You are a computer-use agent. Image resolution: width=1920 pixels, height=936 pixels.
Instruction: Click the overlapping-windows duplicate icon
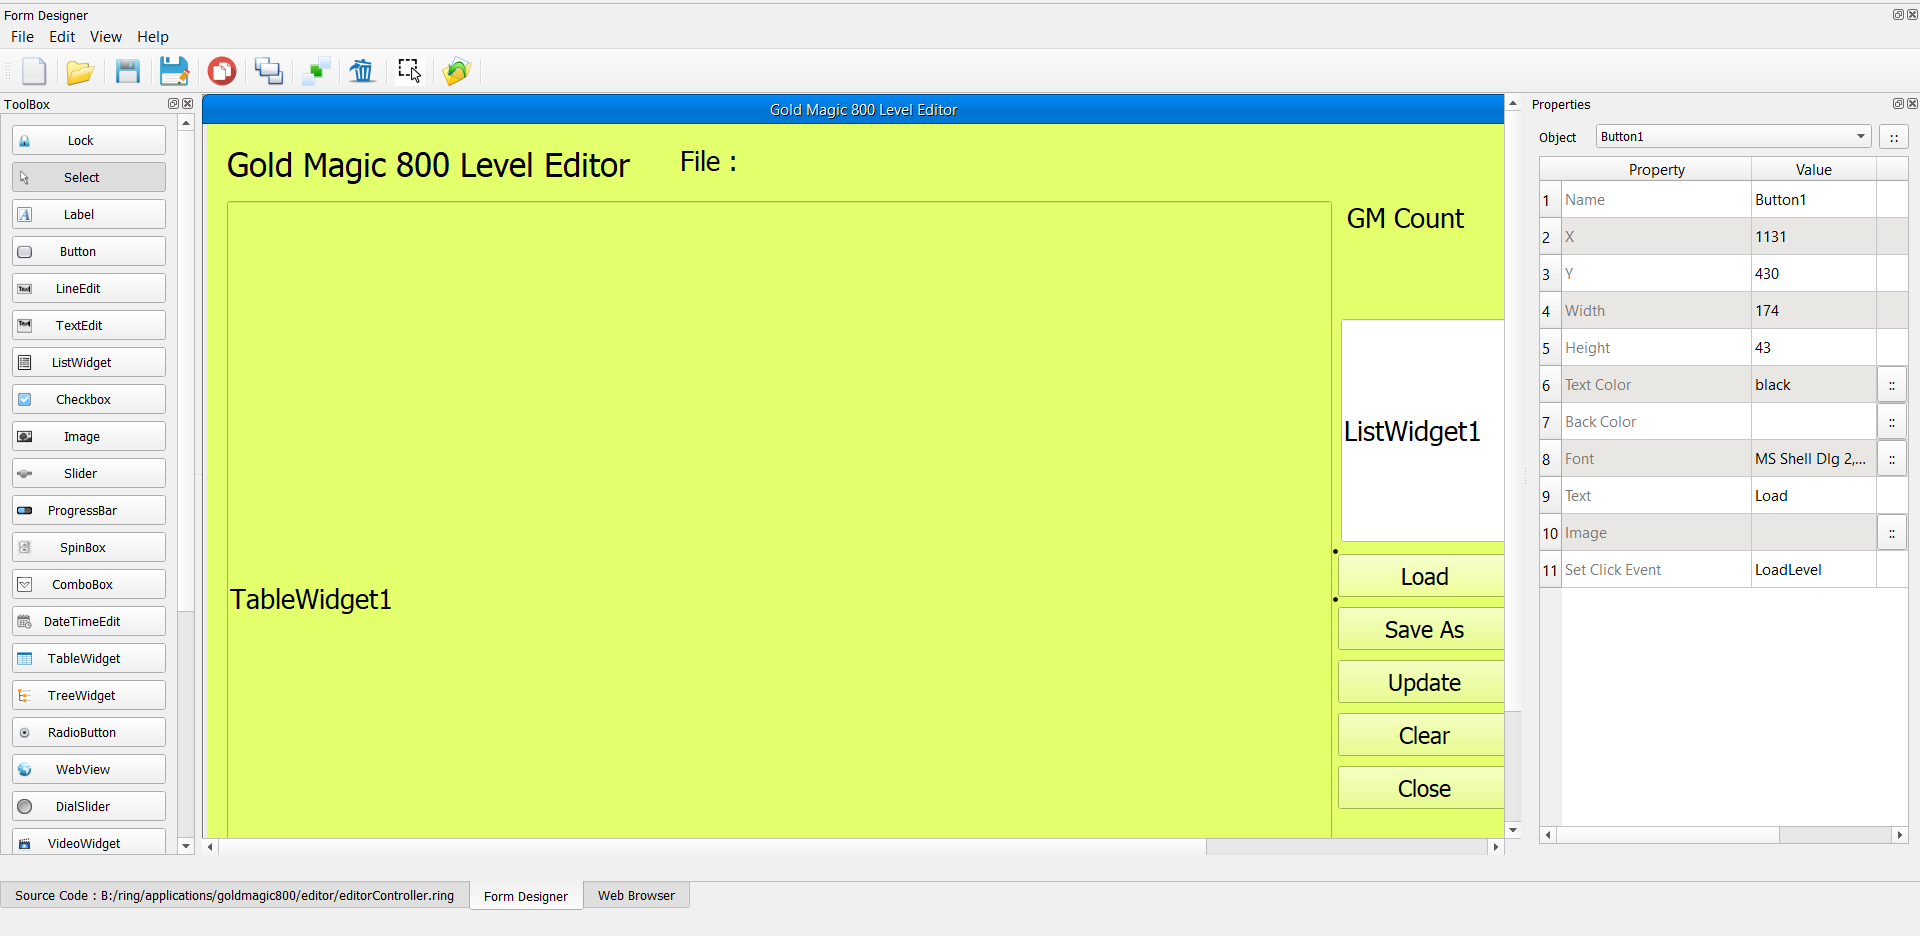[268, 71]
